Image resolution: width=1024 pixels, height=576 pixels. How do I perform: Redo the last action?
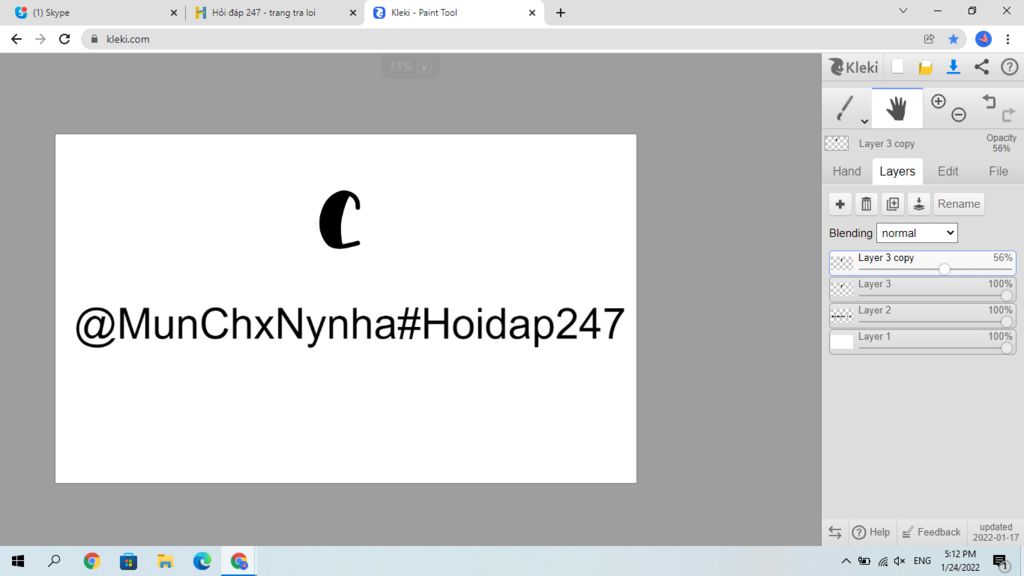[x=1008, y=115]
